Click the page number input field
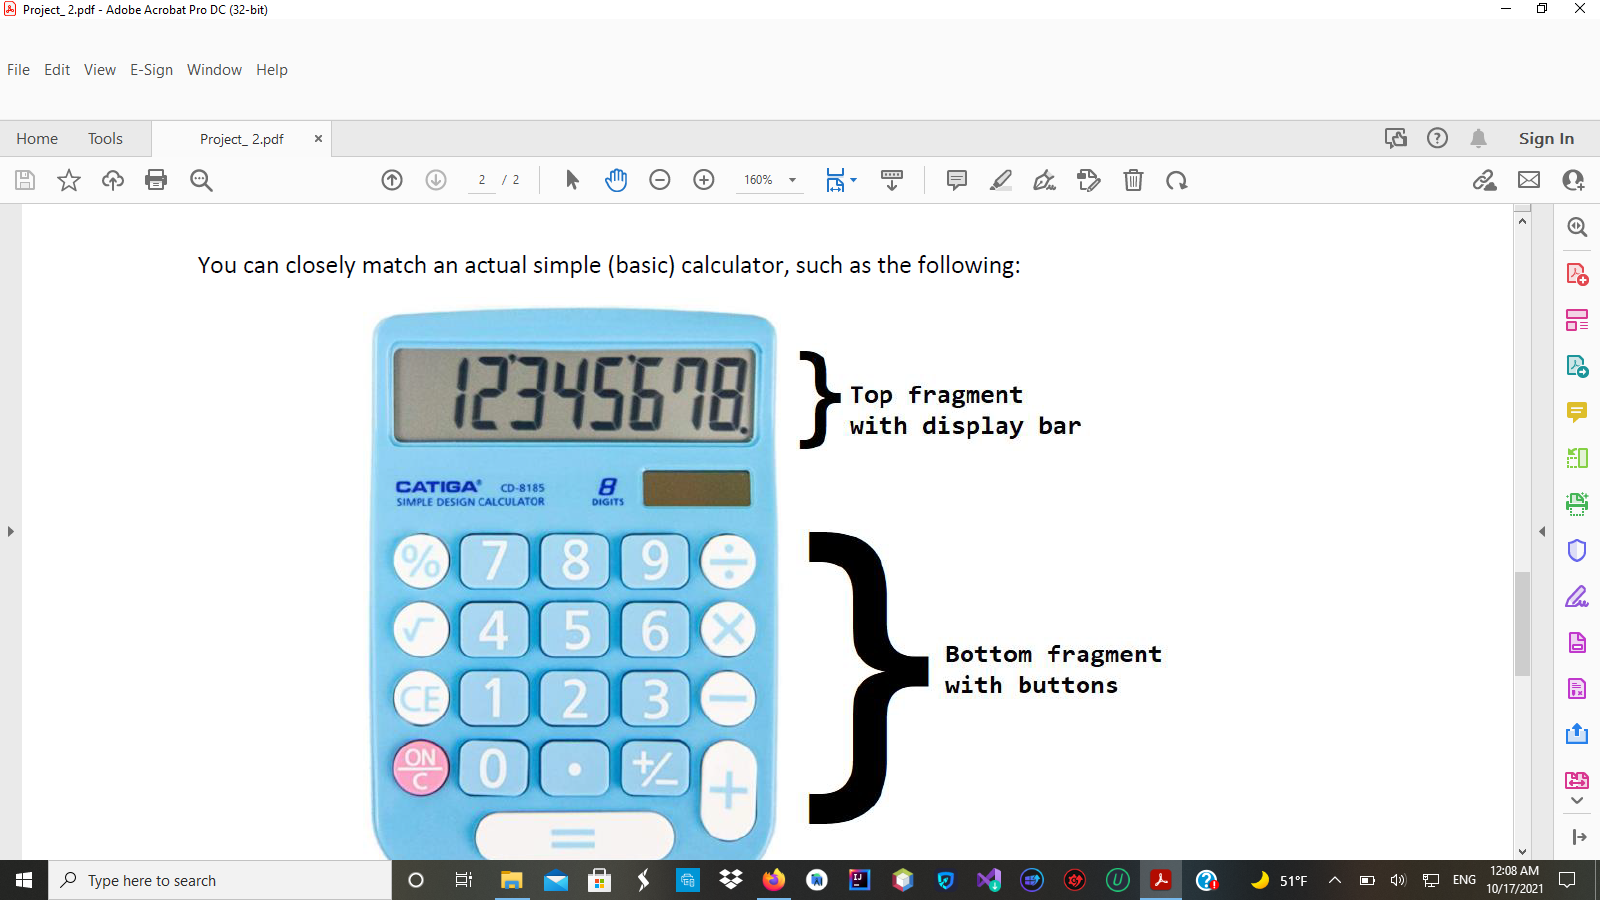Viewport: 1600px width, 900px height. tap(482, 180)
